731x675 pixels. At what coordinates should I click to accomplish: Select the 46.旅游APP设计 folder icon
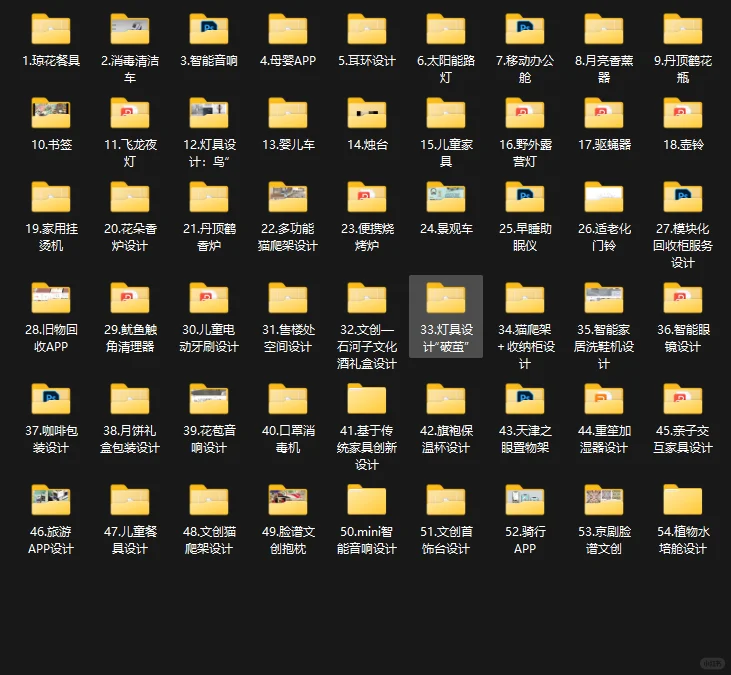(51, 500)
